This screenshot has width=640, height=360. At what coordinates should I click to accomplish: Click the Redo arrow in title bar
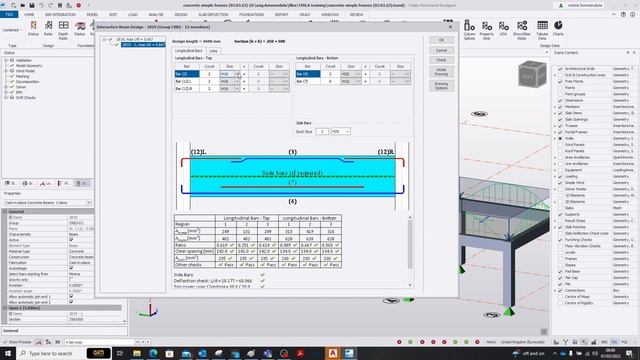pos(51,5)
